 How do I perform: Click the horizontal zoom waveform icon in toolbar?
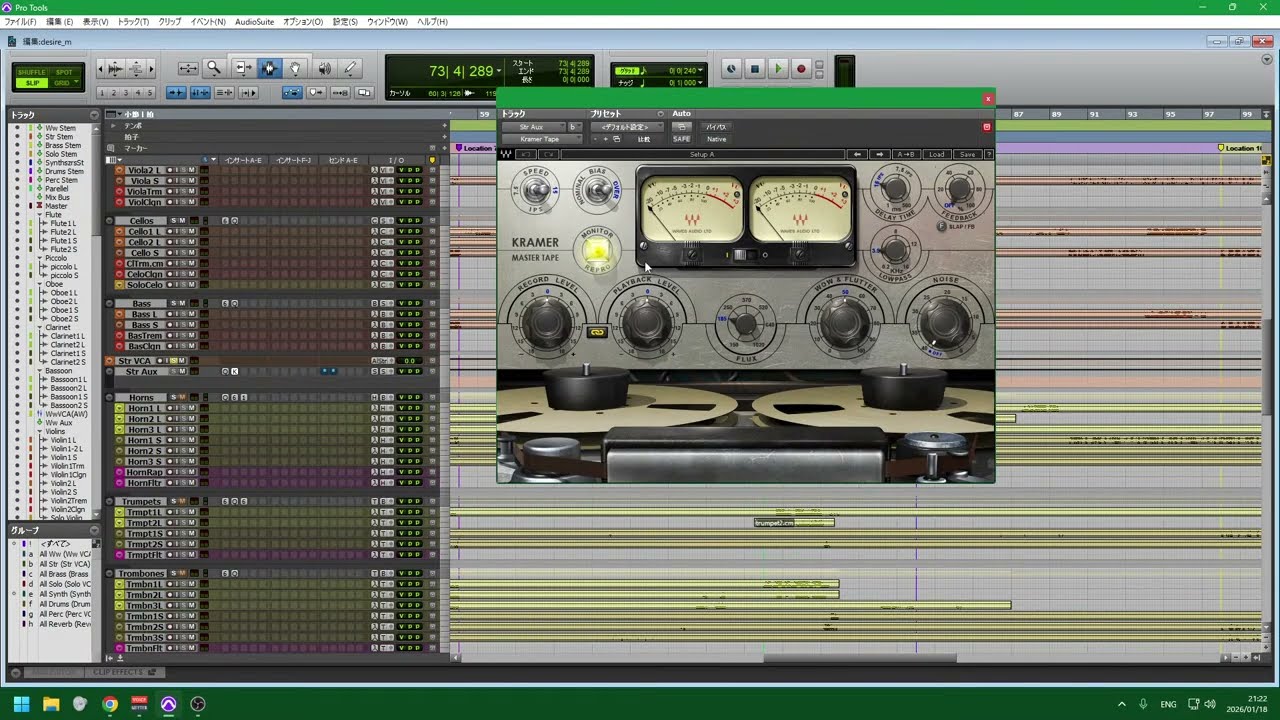[x=114, y=68]
